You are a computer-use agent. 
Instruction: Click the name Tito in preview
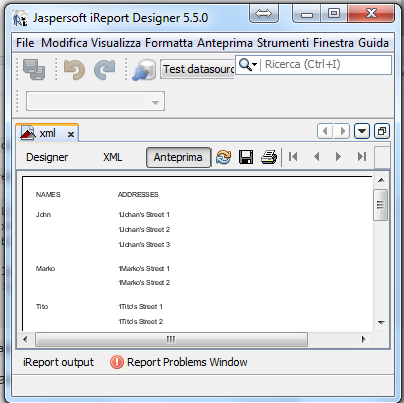42,307
